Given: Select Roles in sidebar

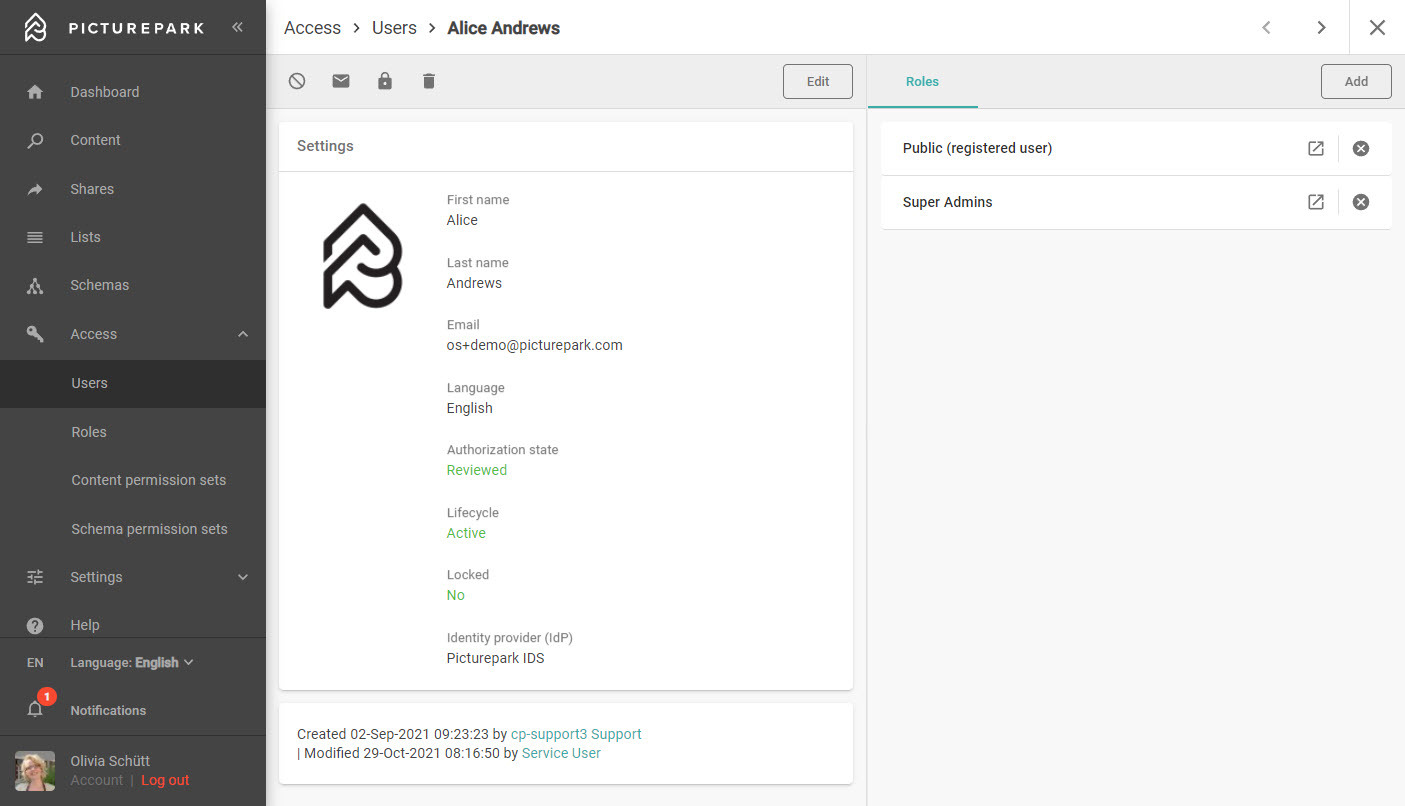Looking at the screenshot, I should coord(133,432).
